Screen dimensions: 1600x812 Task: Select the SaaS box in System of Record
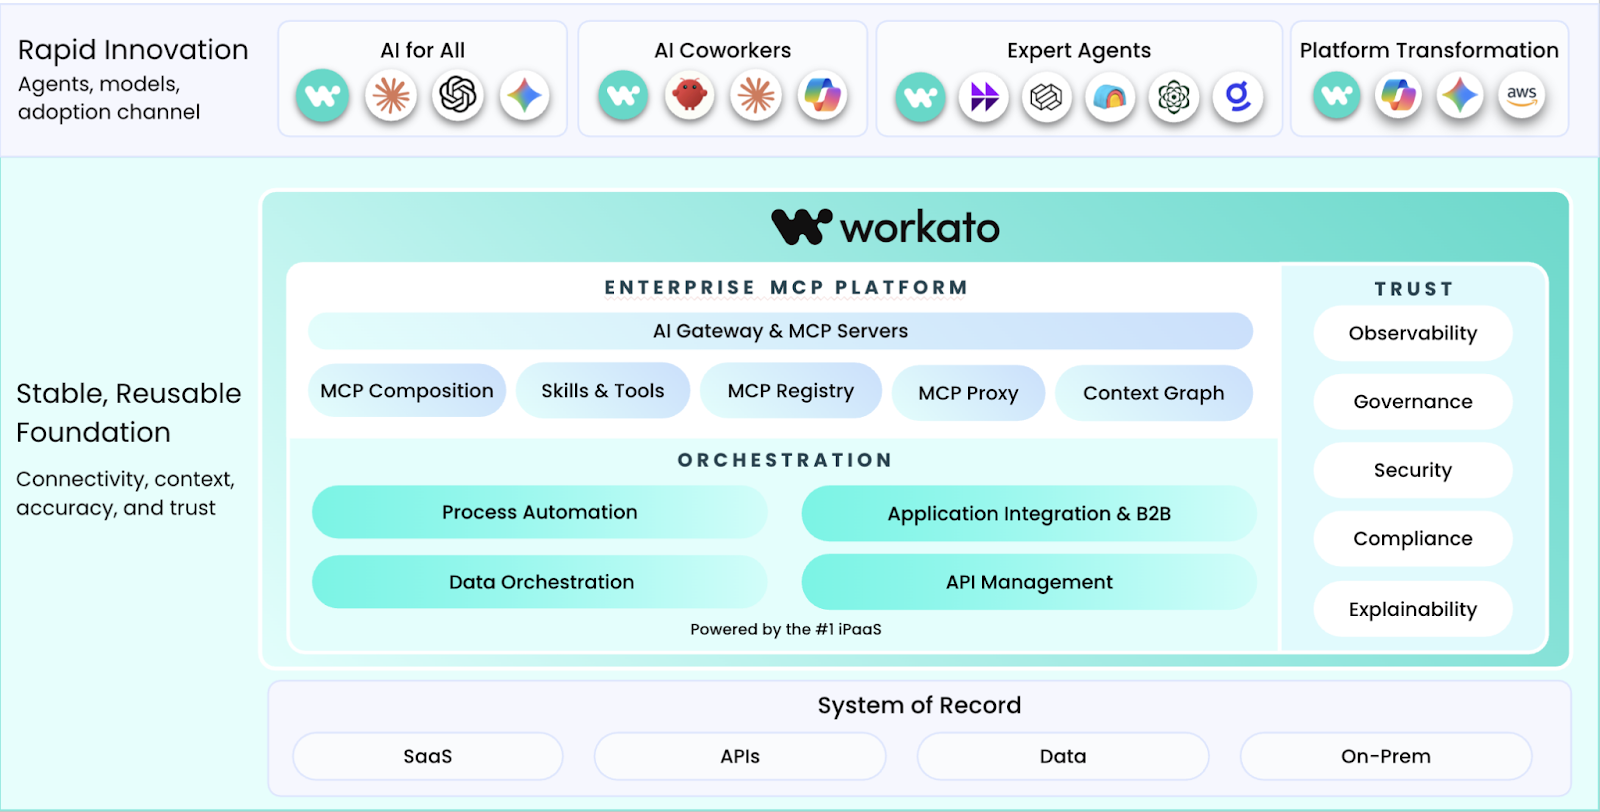(428, 756)
